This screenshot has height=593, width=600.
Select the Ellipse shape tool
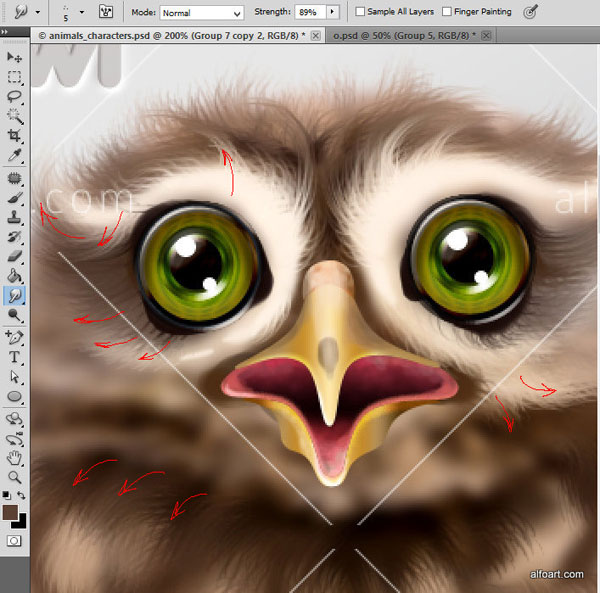pyautogui.click(x=15, y=396)
